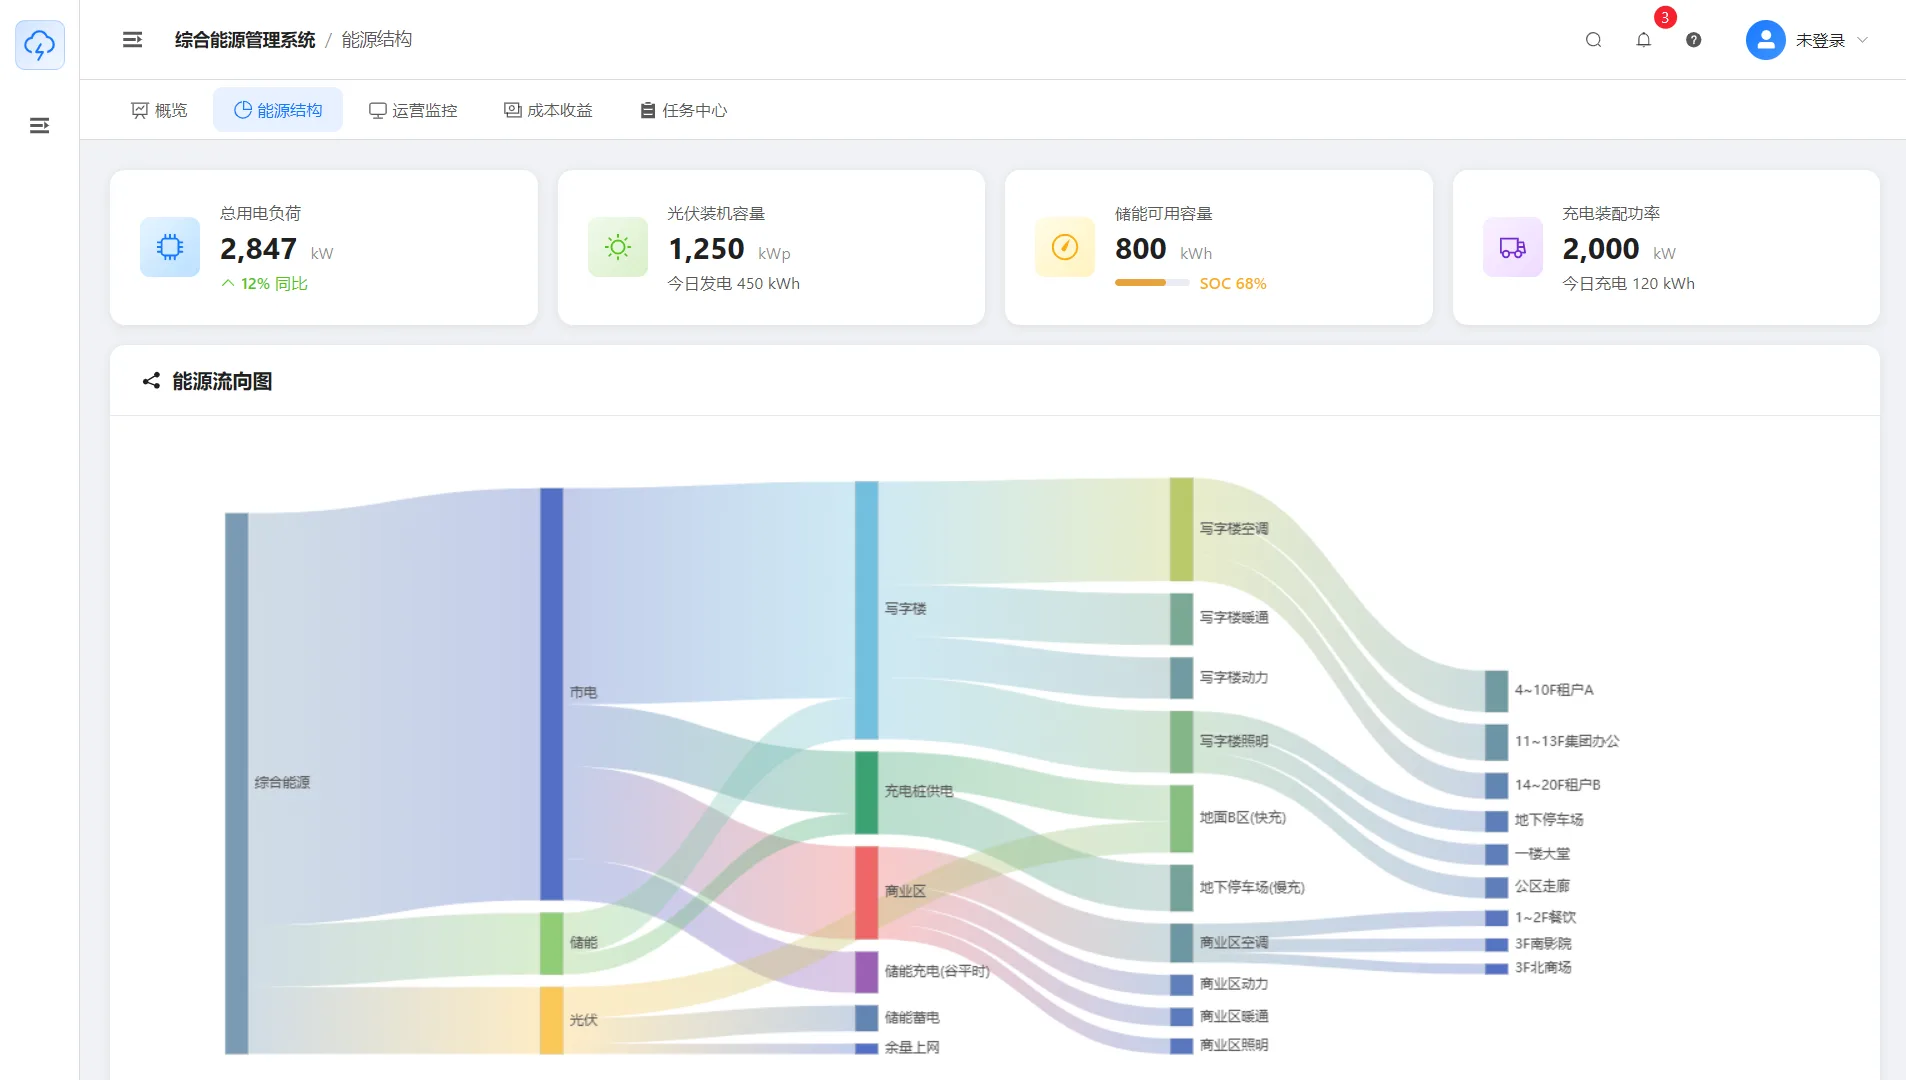Toggle the top header menu collapse icon
Screen dimensions: 1906x1080
(x=132, y=40)
